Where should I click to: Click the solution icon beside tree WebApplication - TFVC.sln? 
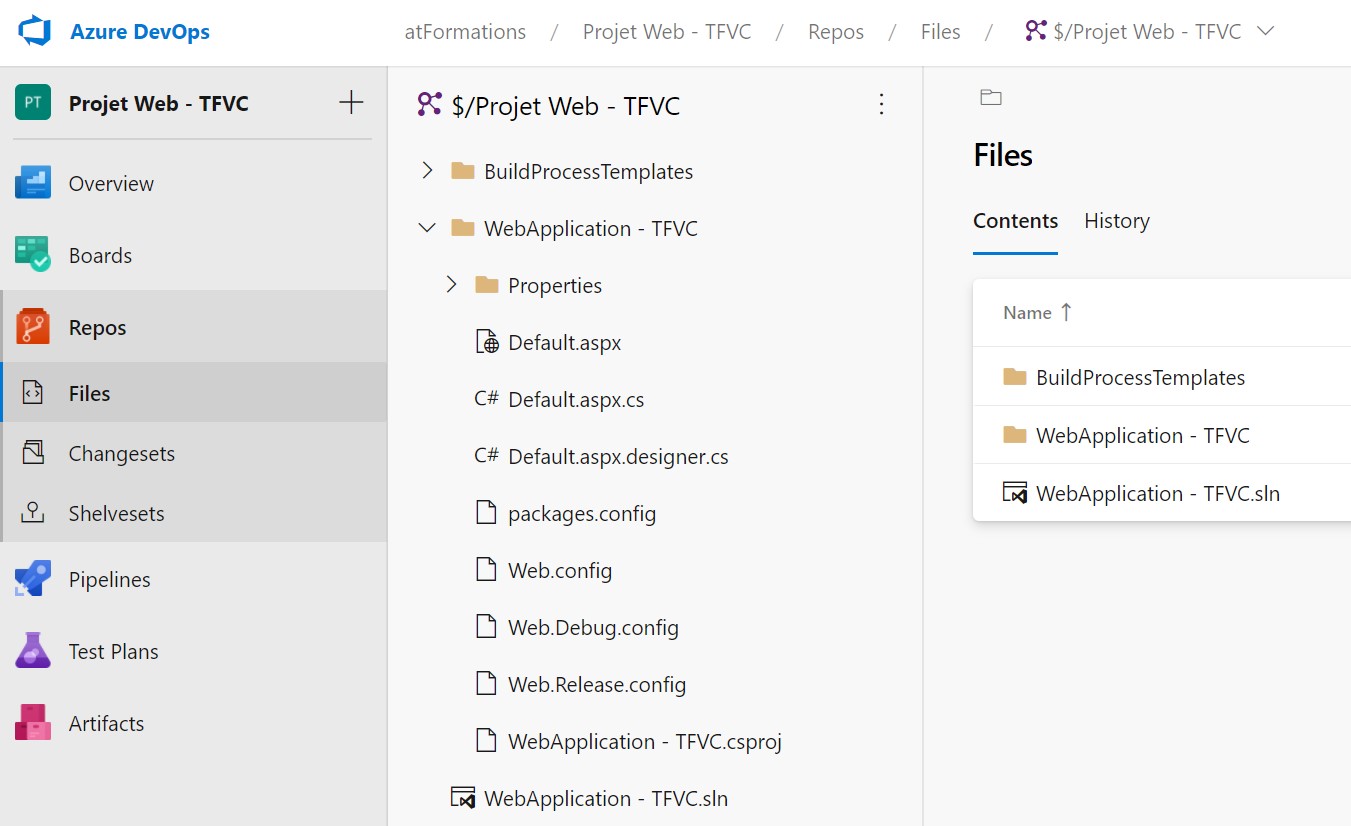tap(462, 798)
